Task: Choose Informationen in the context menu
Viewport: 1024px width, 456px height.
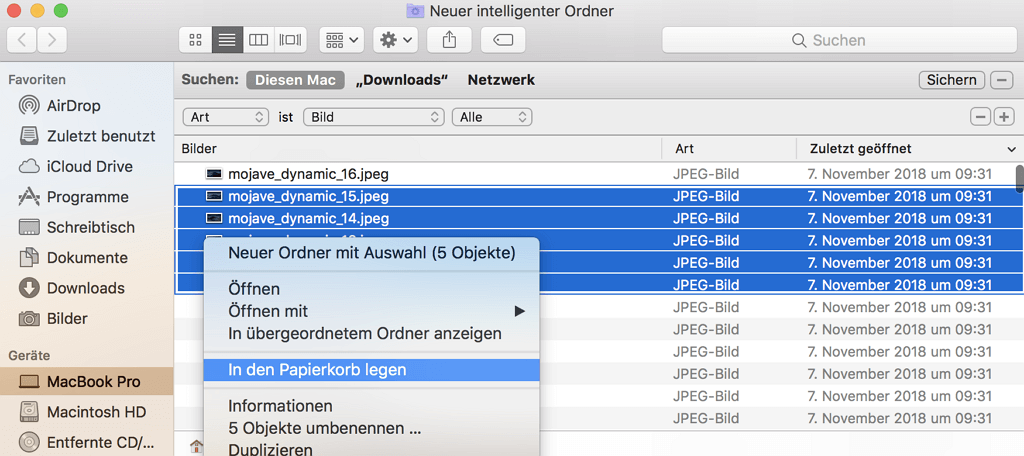Action: [372, 406]
